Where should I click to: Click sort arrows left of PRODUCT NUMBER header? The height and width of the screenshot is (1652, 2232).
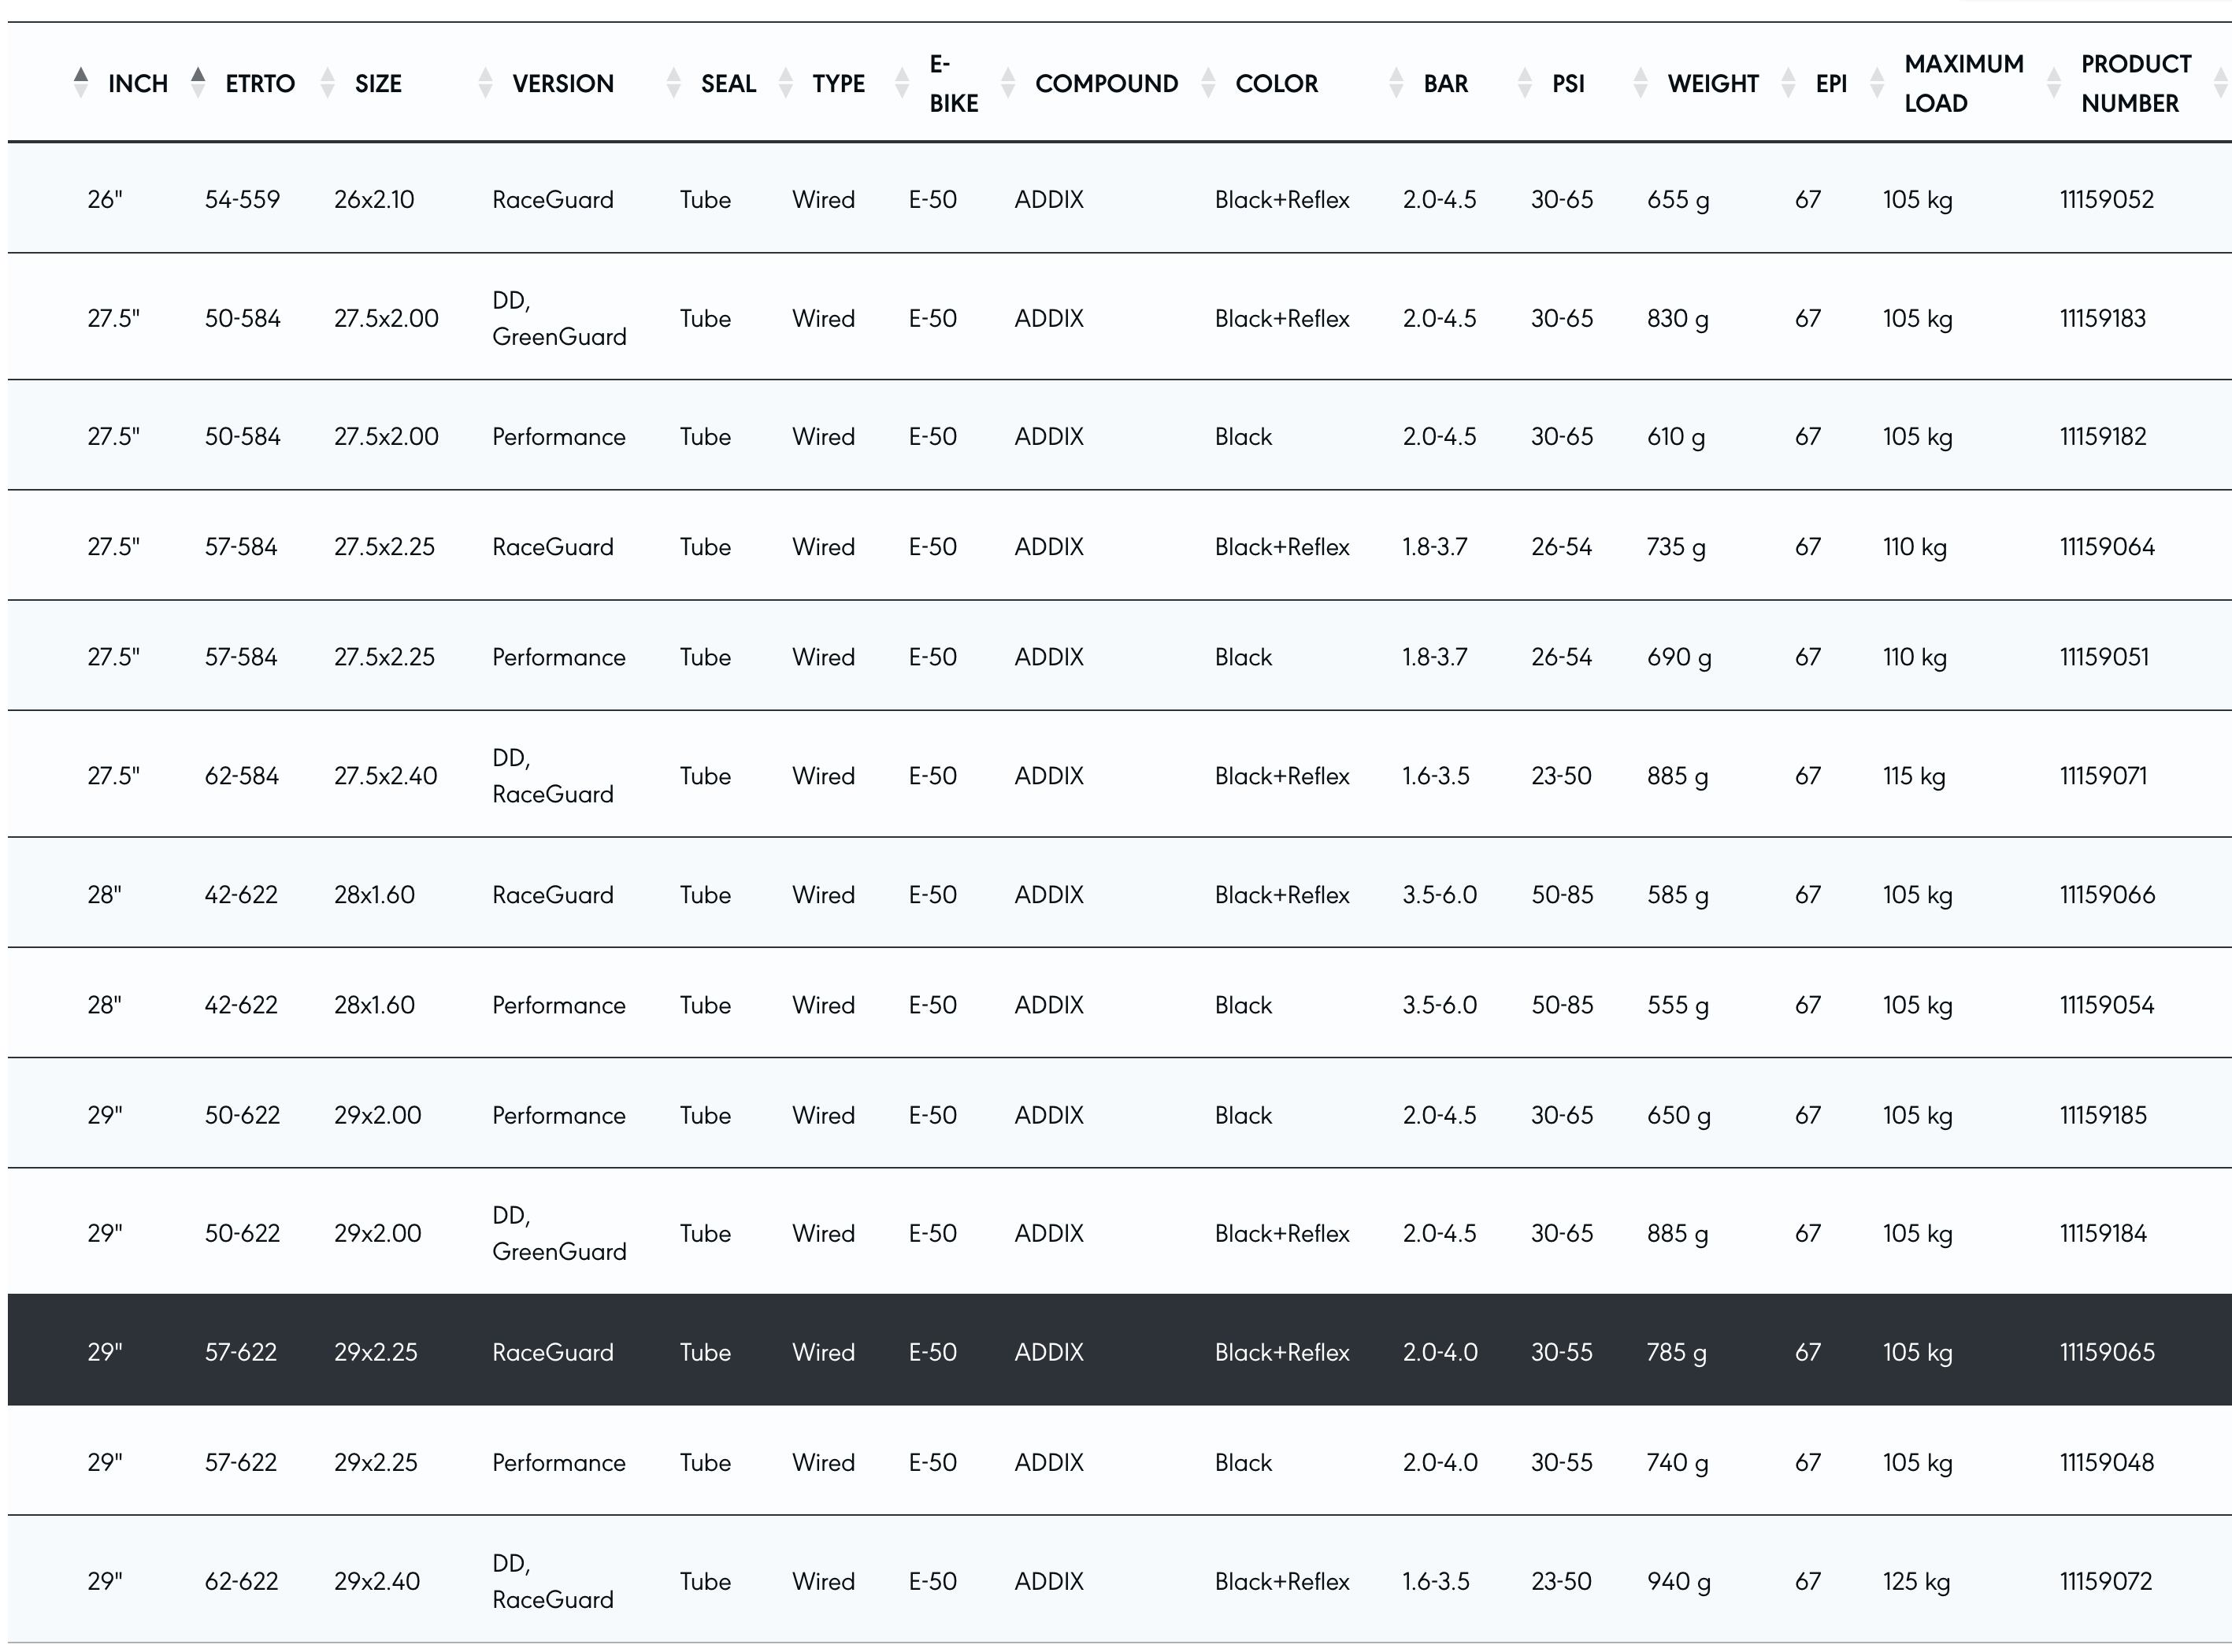pyautogui.click(x=2054, y=83)
